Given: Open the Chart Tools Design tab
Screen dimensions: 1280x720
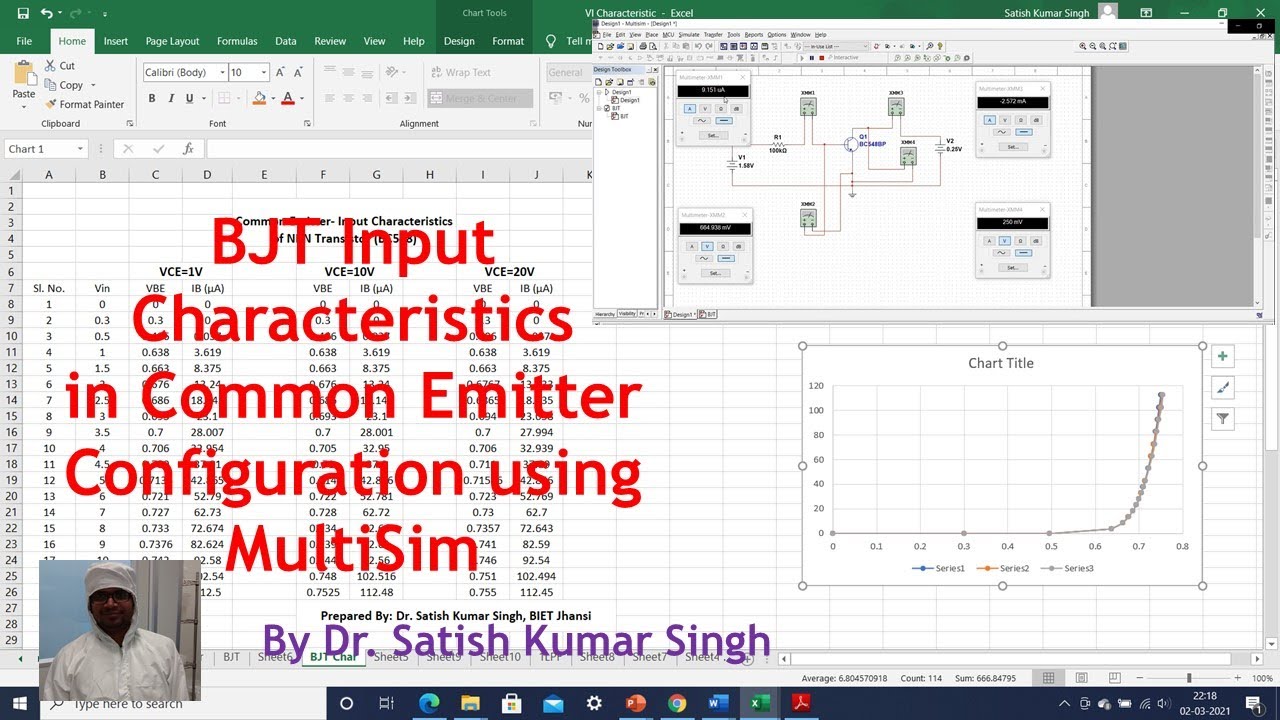Looking at the screenshot, I should pos(459,41).
